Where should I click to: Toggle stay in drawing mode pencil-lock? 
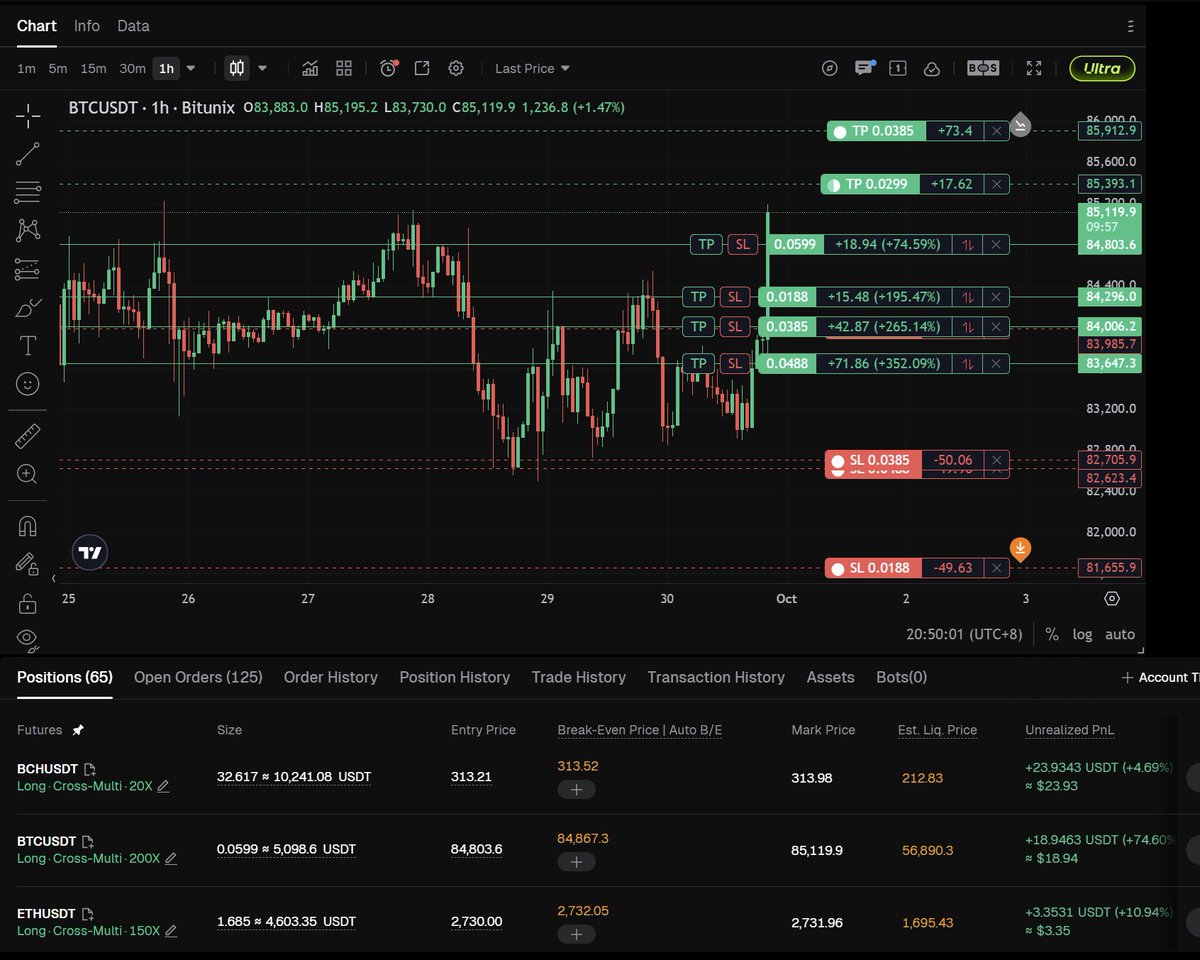click(x=28, y=565)
